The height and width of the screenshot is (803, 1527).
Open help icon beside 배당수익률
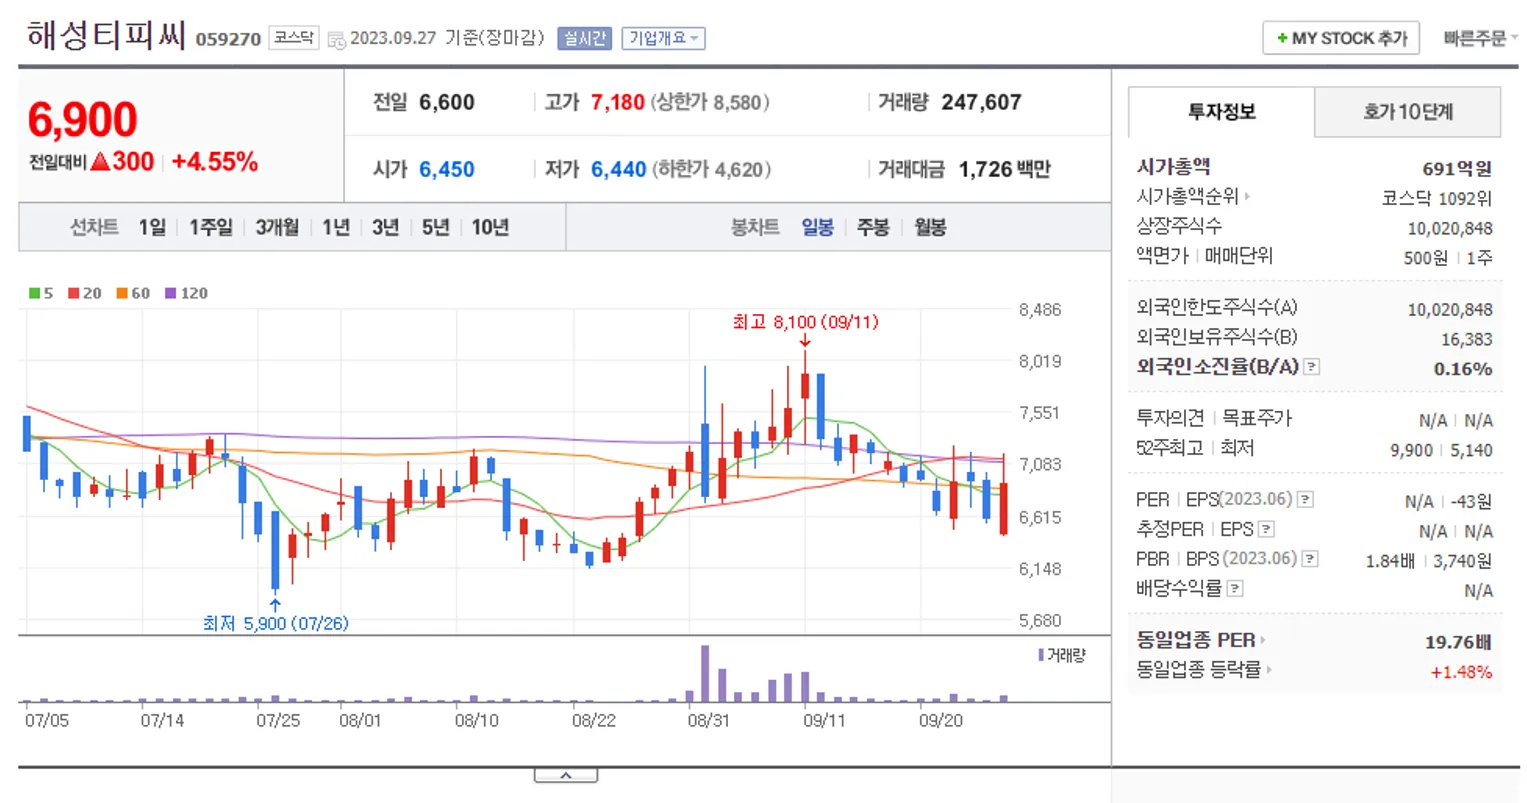tap(1235, 588)
